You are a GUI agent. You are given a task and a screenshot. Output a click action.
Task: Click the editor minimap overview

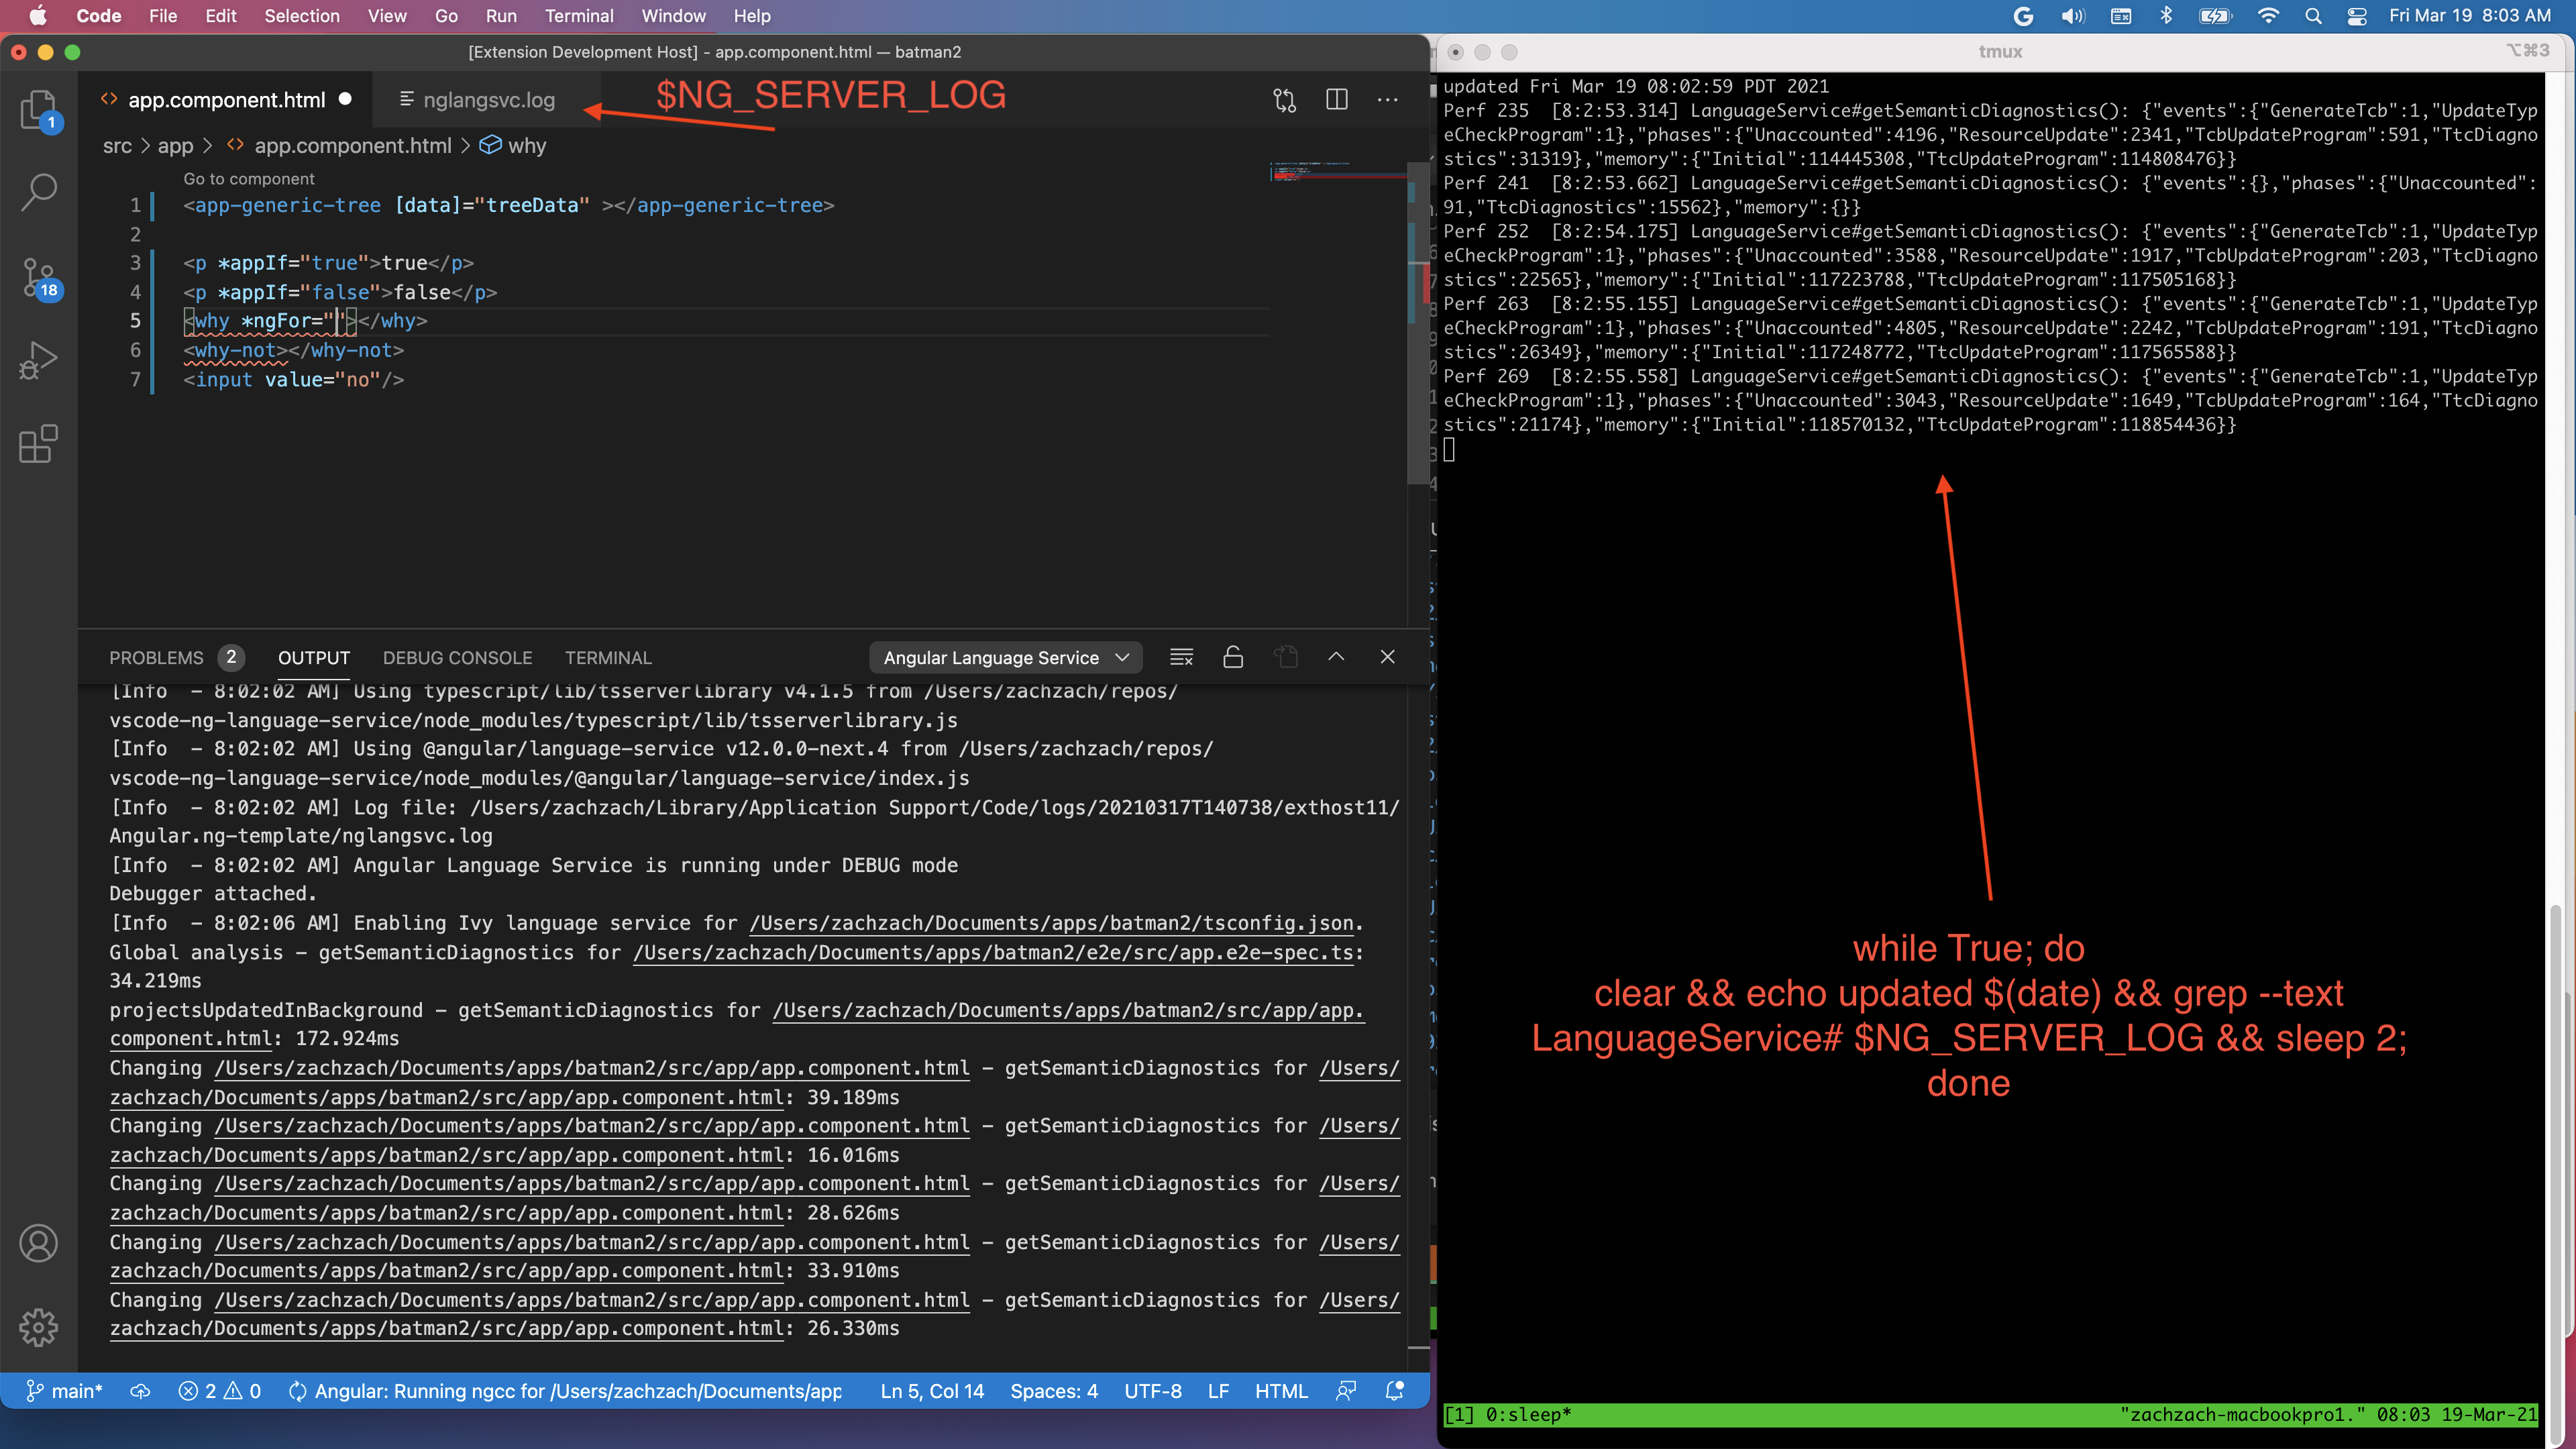(x=1337, y=172)
